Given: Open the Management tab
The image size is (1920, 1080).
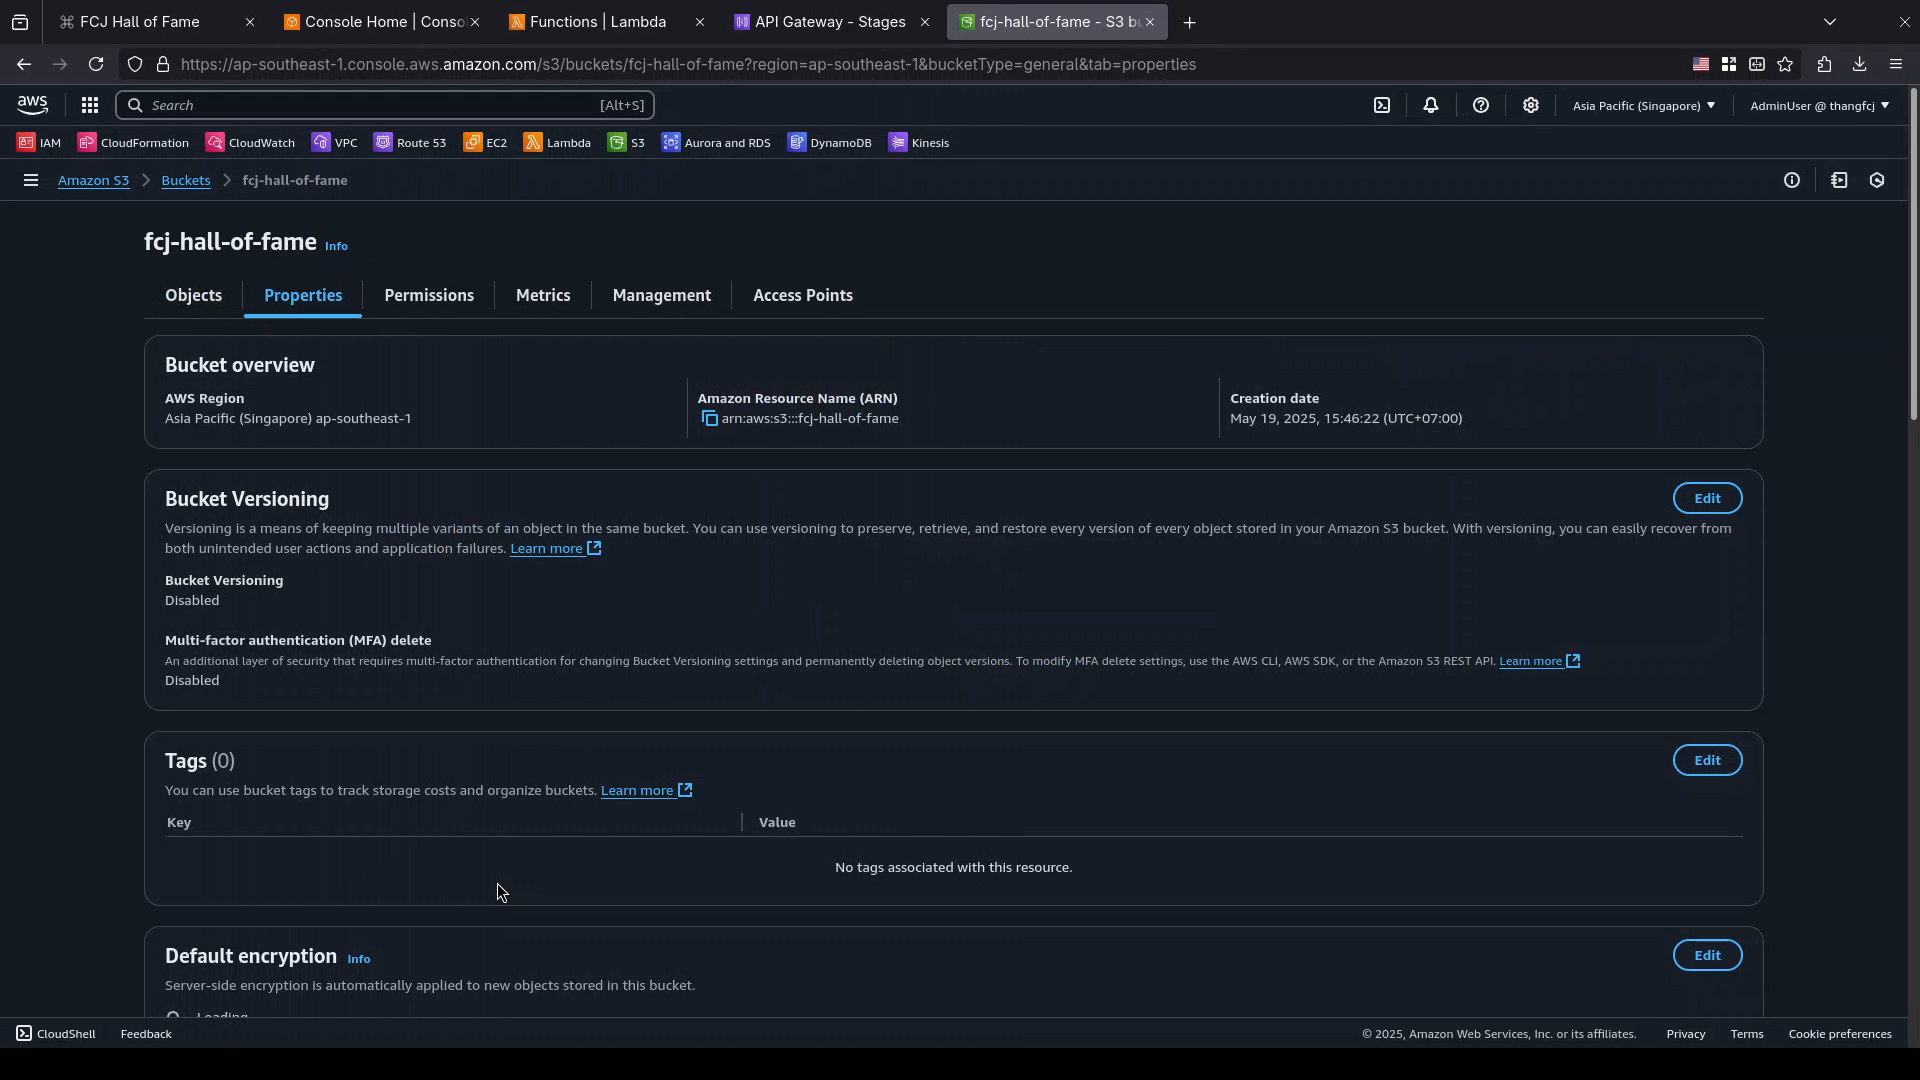Looking at the screenshot, I should [662, 296].
